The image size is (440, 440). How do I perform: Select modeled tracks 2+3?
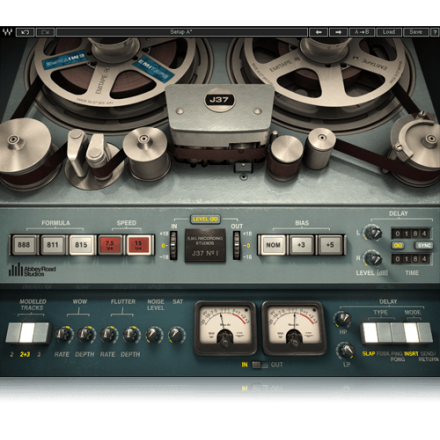(27, 332)
